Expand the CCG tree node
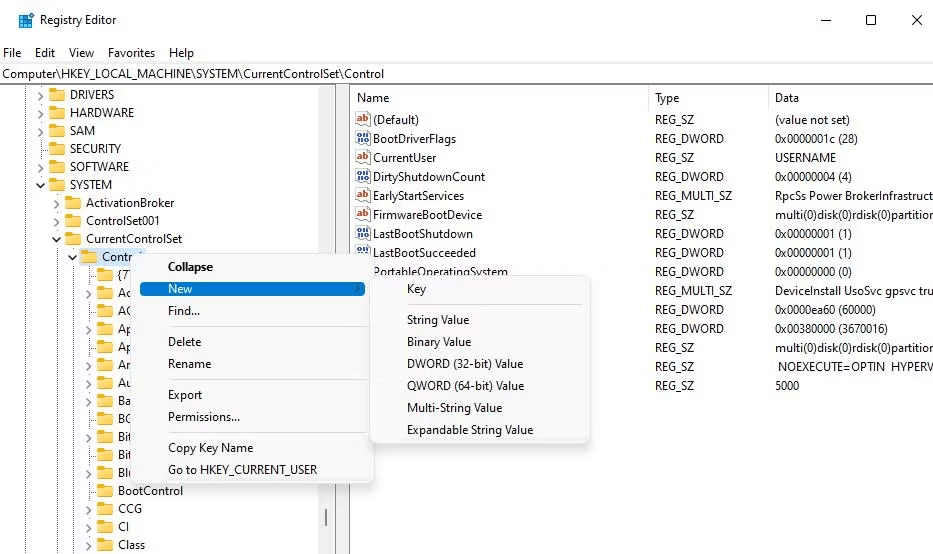Image resolution: width=933 pixels, height=554 pixels. tap(89, 509)
